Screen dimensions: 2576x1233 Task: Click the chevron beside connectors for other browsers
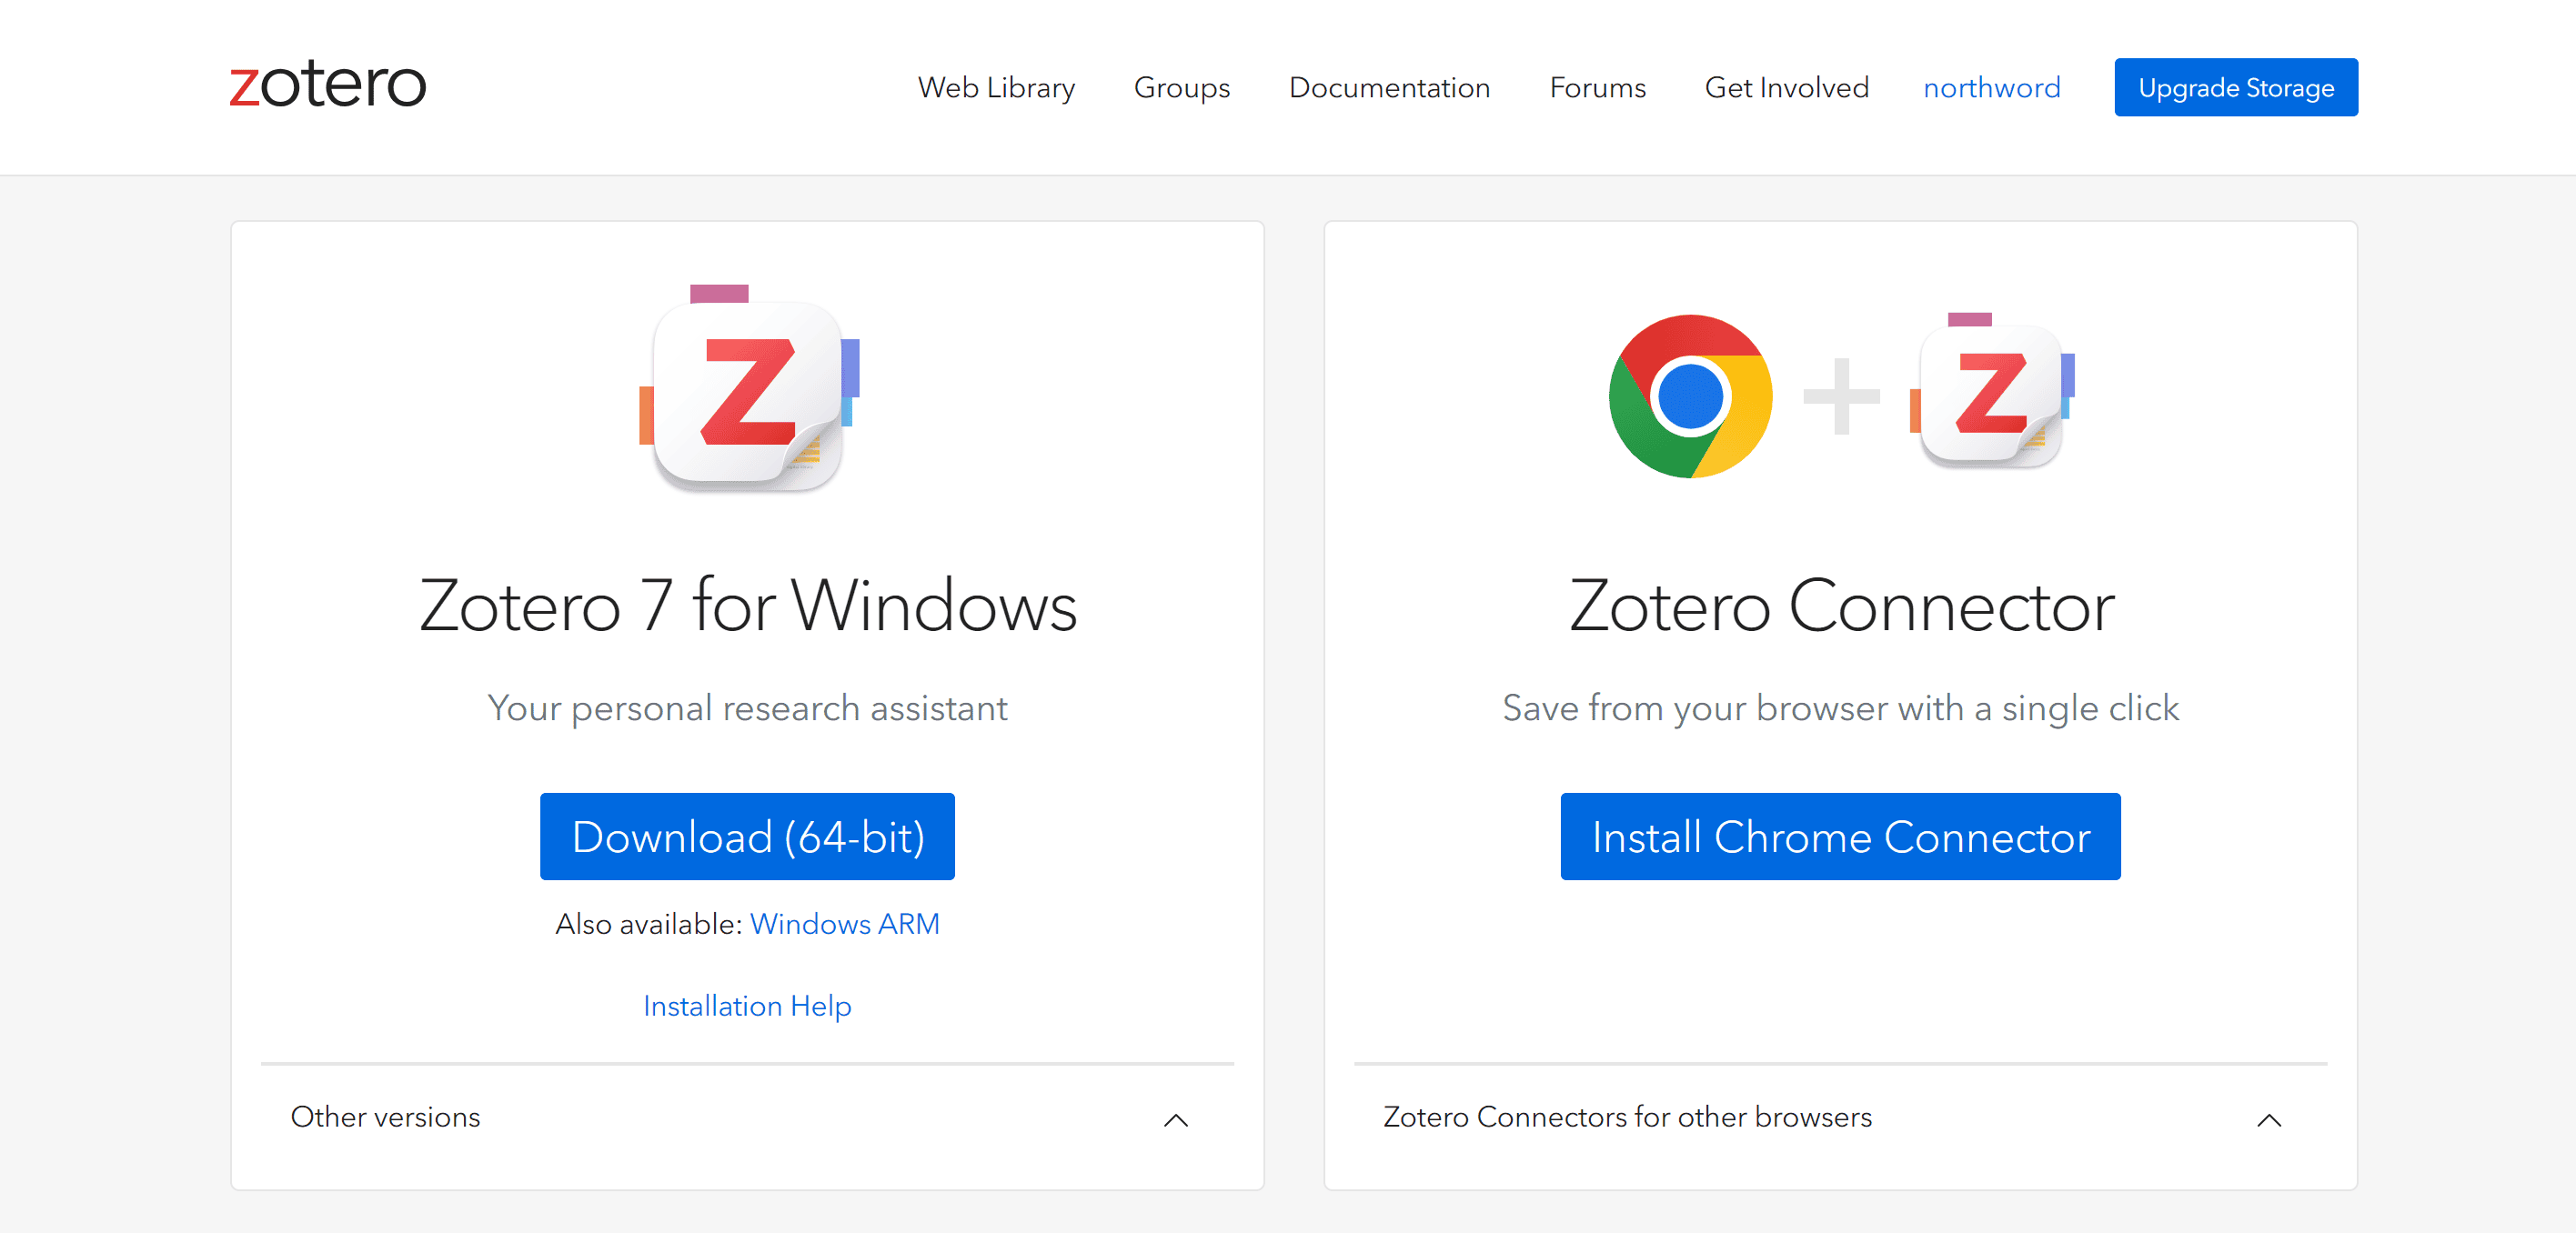click(x=2268, y=1121)
